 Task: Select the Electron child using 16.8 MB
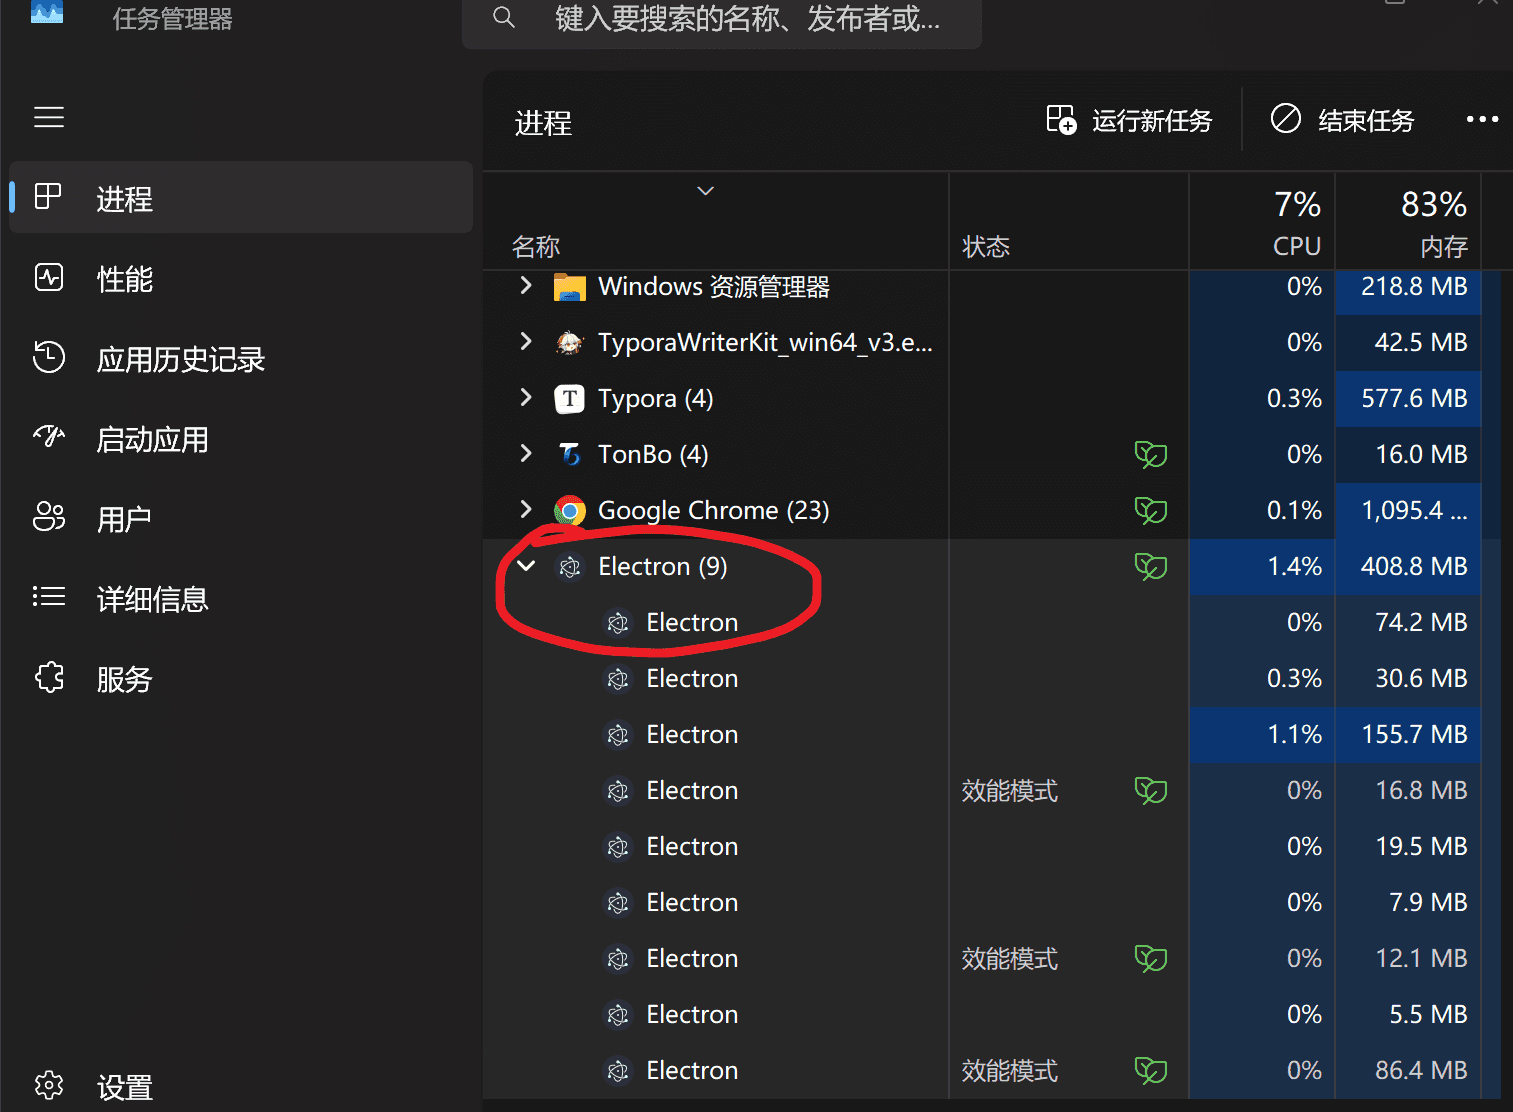[992, 790]
